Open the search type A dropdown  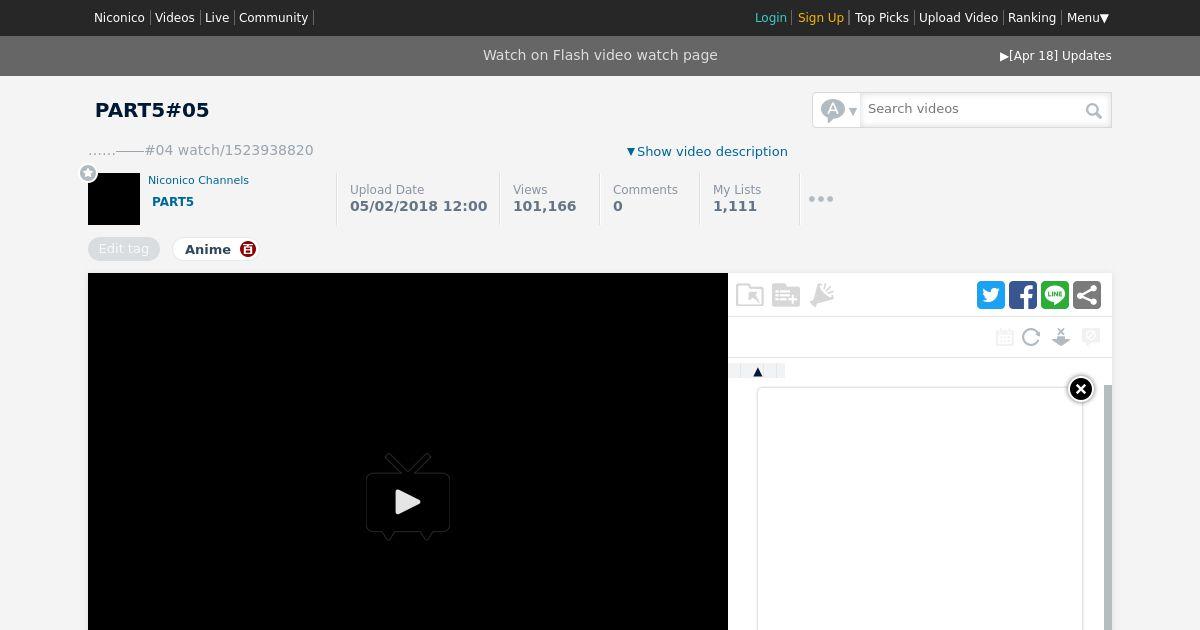point(838,110)
